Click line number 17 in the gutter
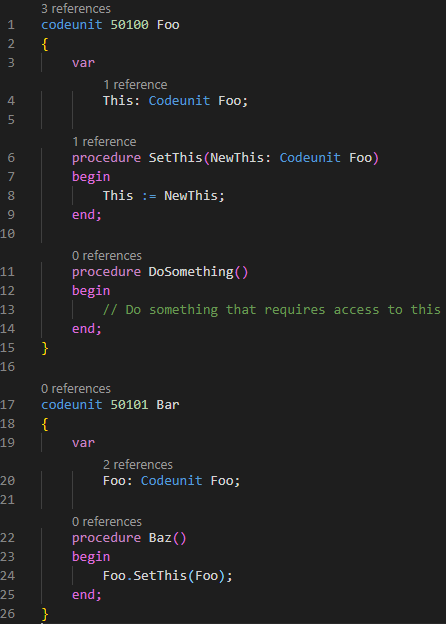 tap(8, 405)
